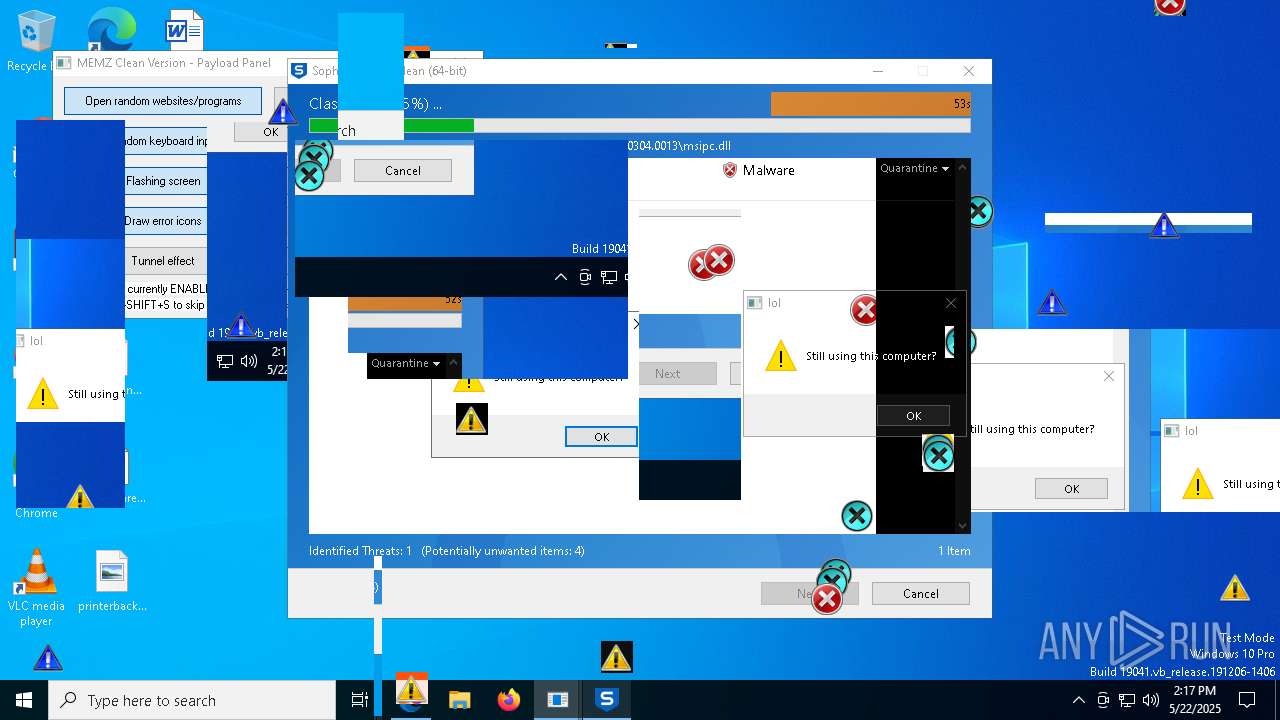Close the lol dialog right of Sophos window
The image size is (1280, 720).
coord(1108,376)
